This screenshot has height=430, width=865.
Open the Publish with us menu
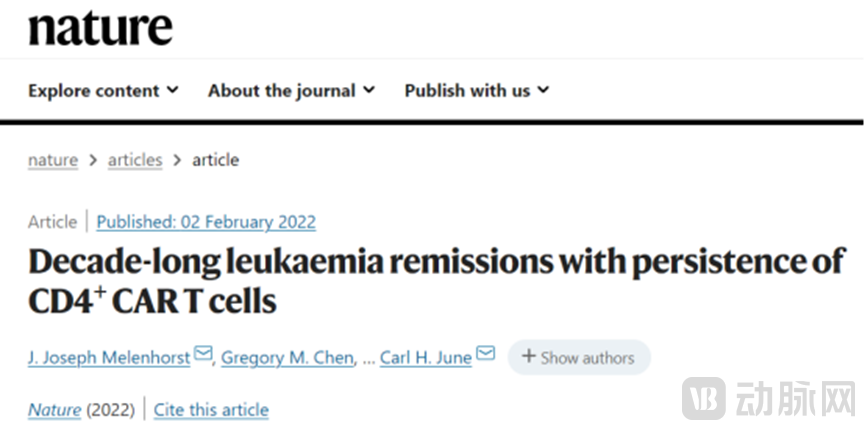(x=467, y=91)
